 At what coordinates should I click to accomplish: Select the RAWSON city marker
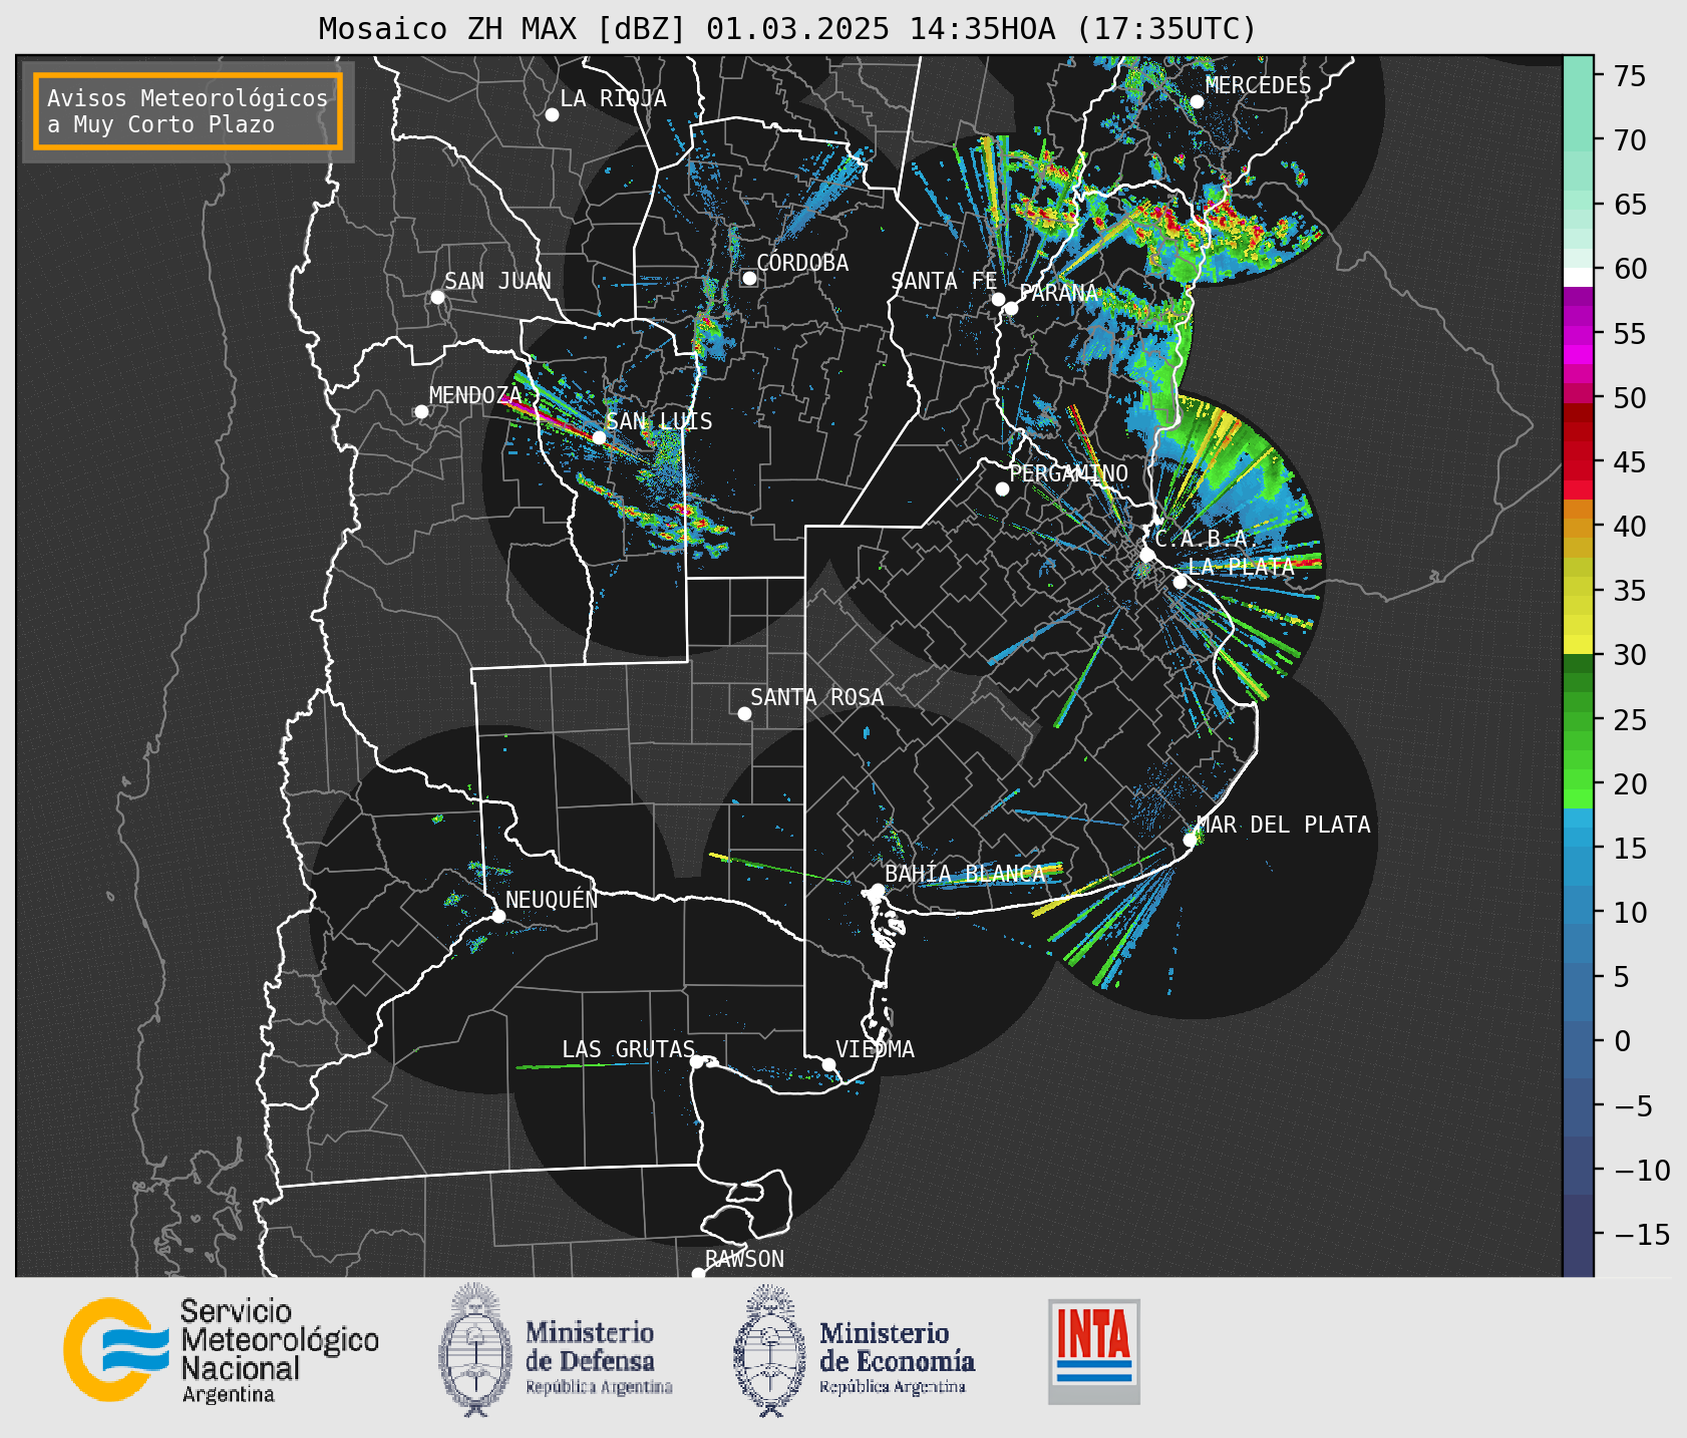tap(698, 1273)
